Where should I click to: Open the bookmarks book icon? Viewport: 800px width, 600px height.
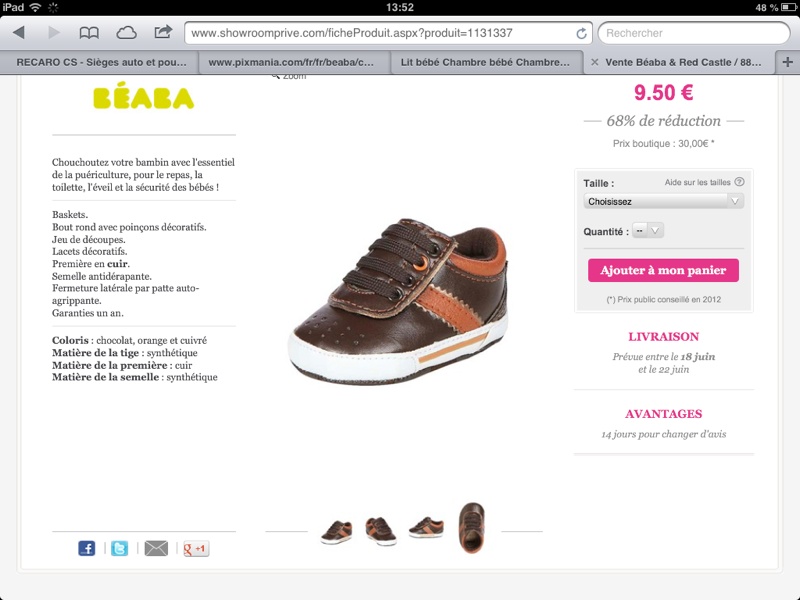click(89, 33)
